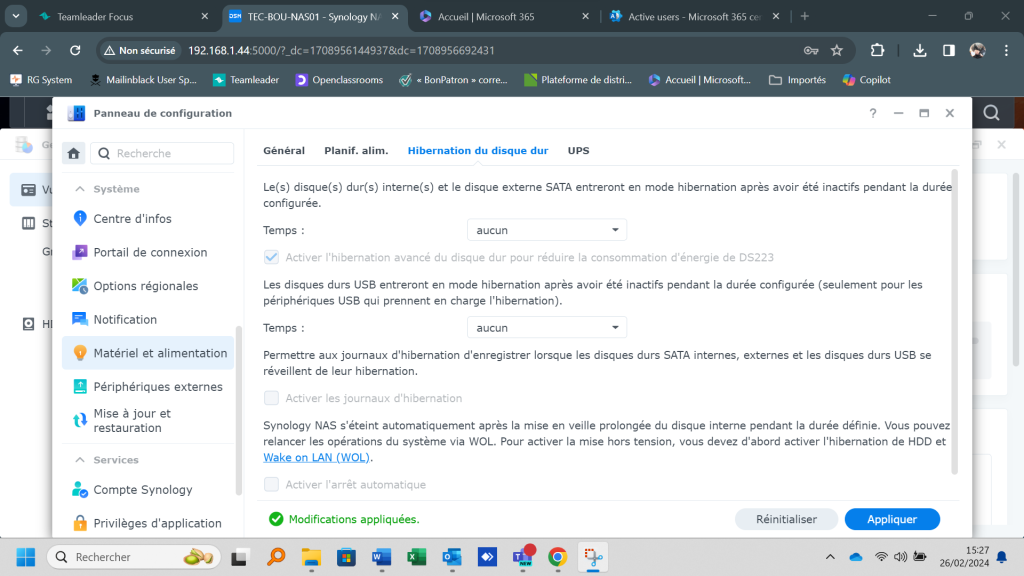Screen dimensions: 1024x576
Task: Open Compte Synology settings
Action: (x=142, y=490)
